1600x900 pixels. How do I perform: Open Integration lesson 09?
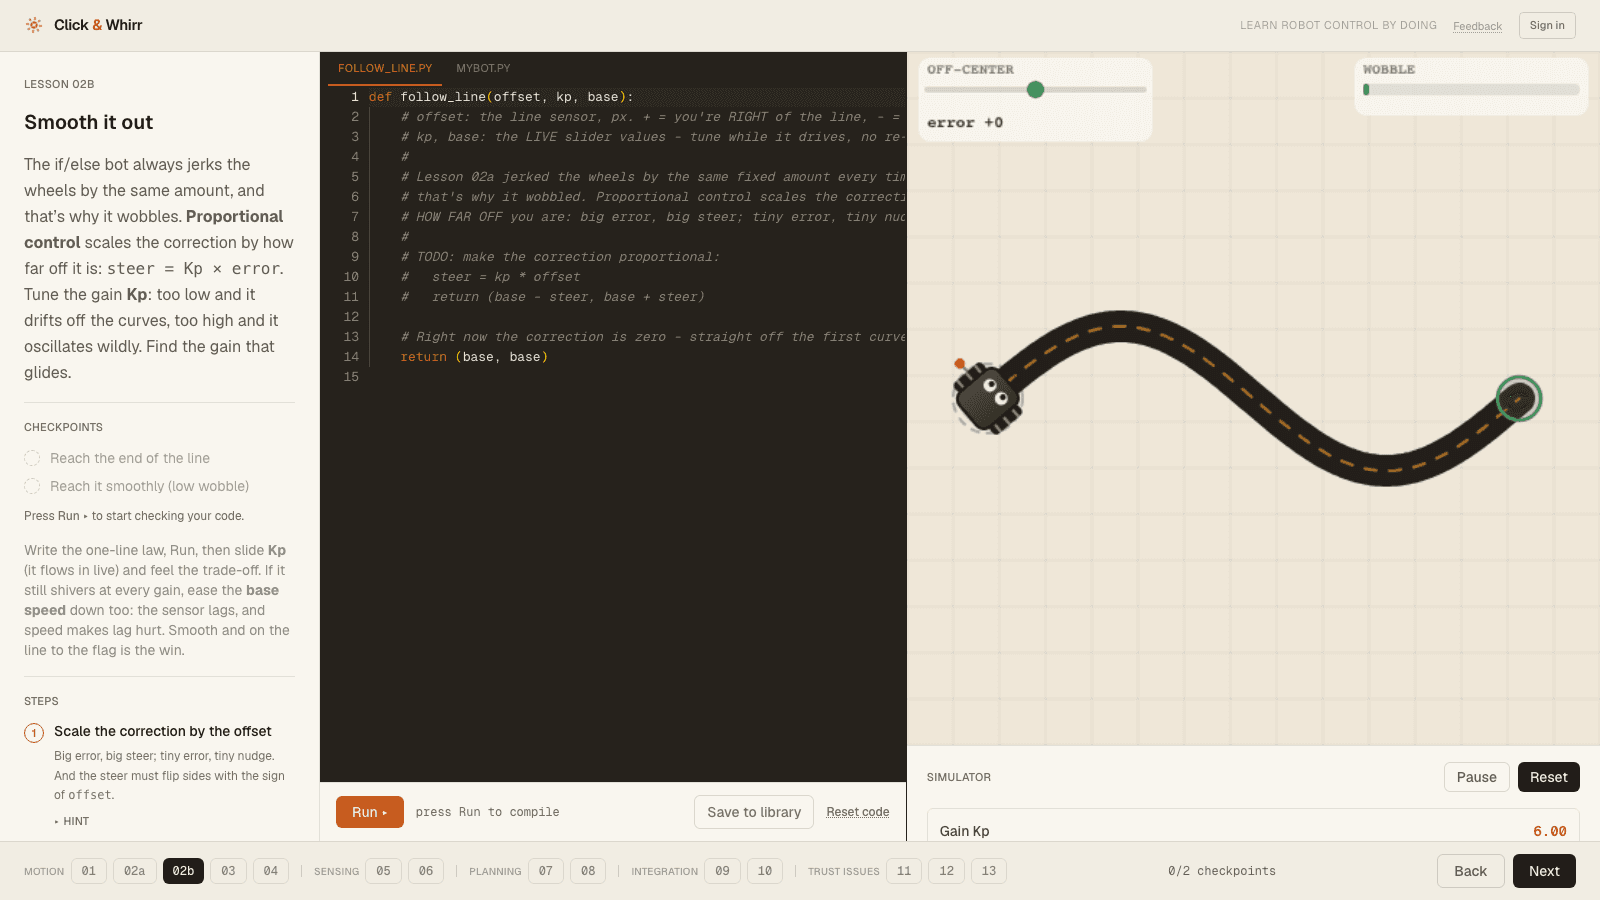(722, 871)
